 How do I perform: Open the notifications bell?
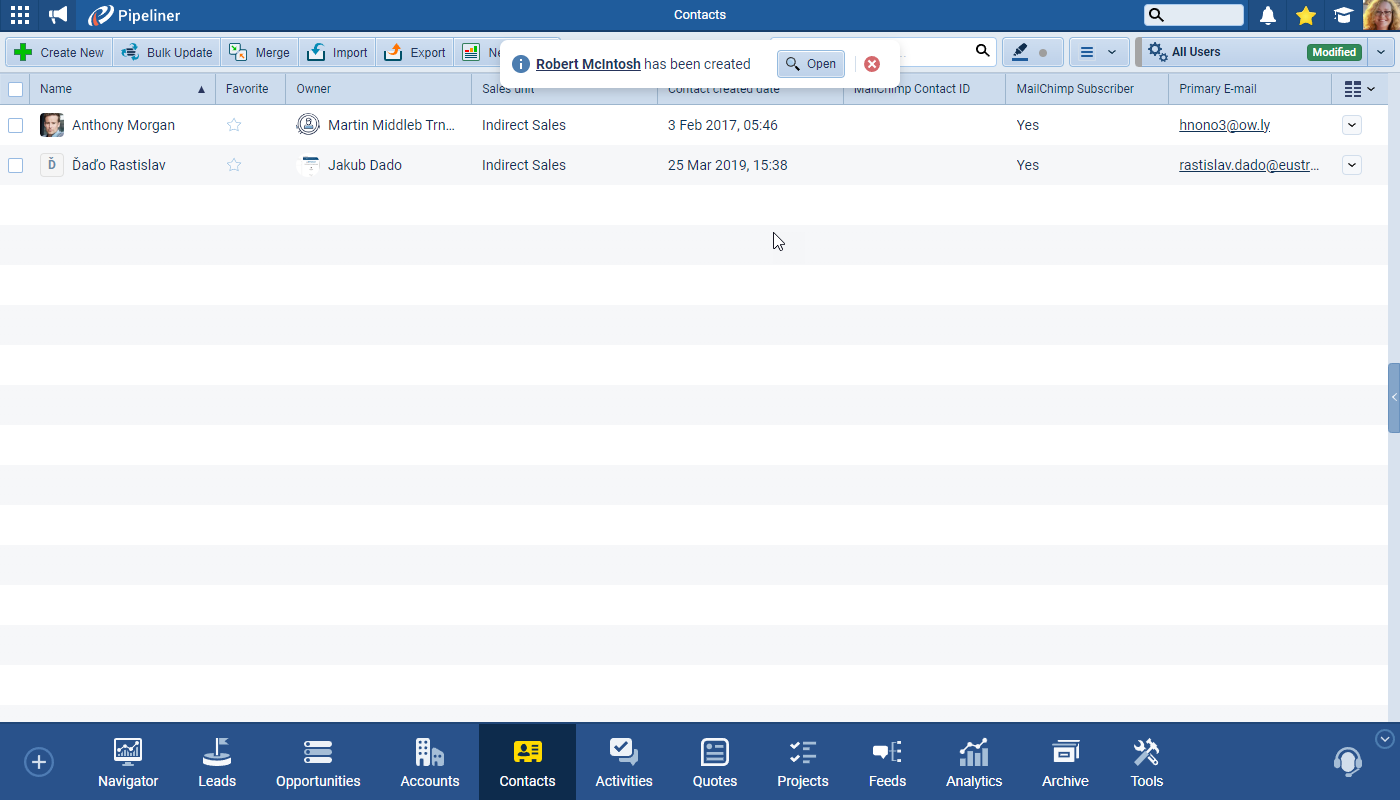1268,15
